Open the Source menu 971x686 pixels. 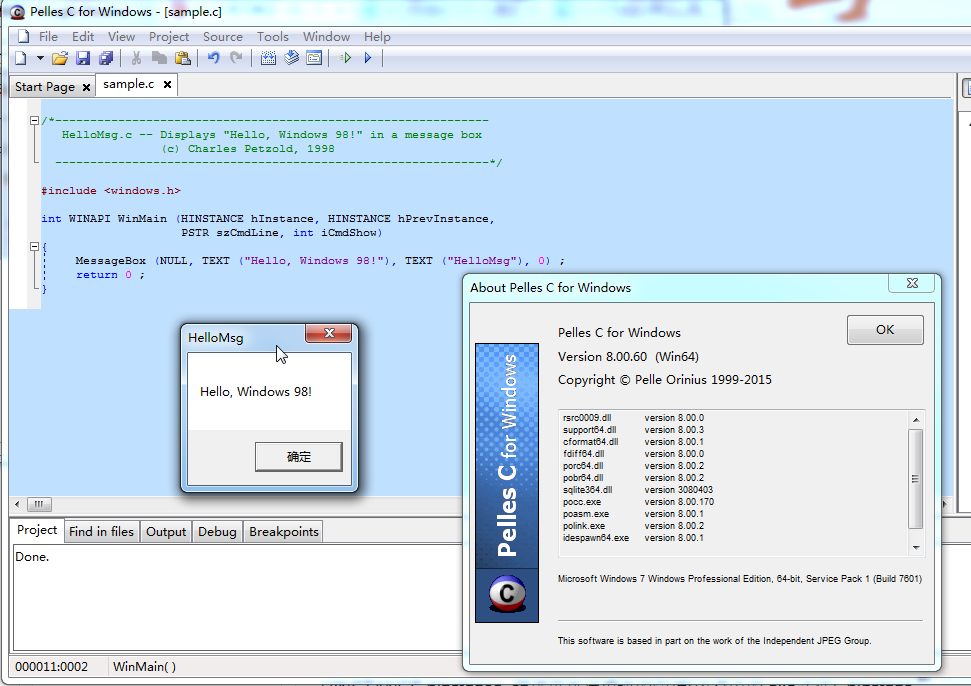(223, 37)
